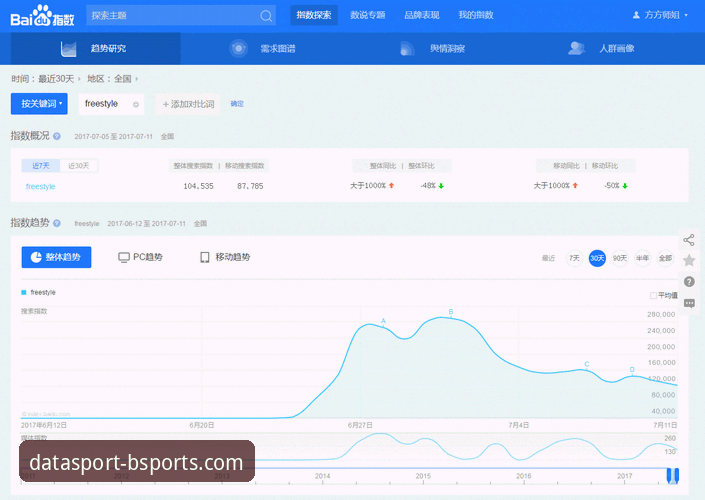The height and width of the screenshot is (500, 705).
Task: Choose the 30天 range option
Action: click(x=597, y=258)
